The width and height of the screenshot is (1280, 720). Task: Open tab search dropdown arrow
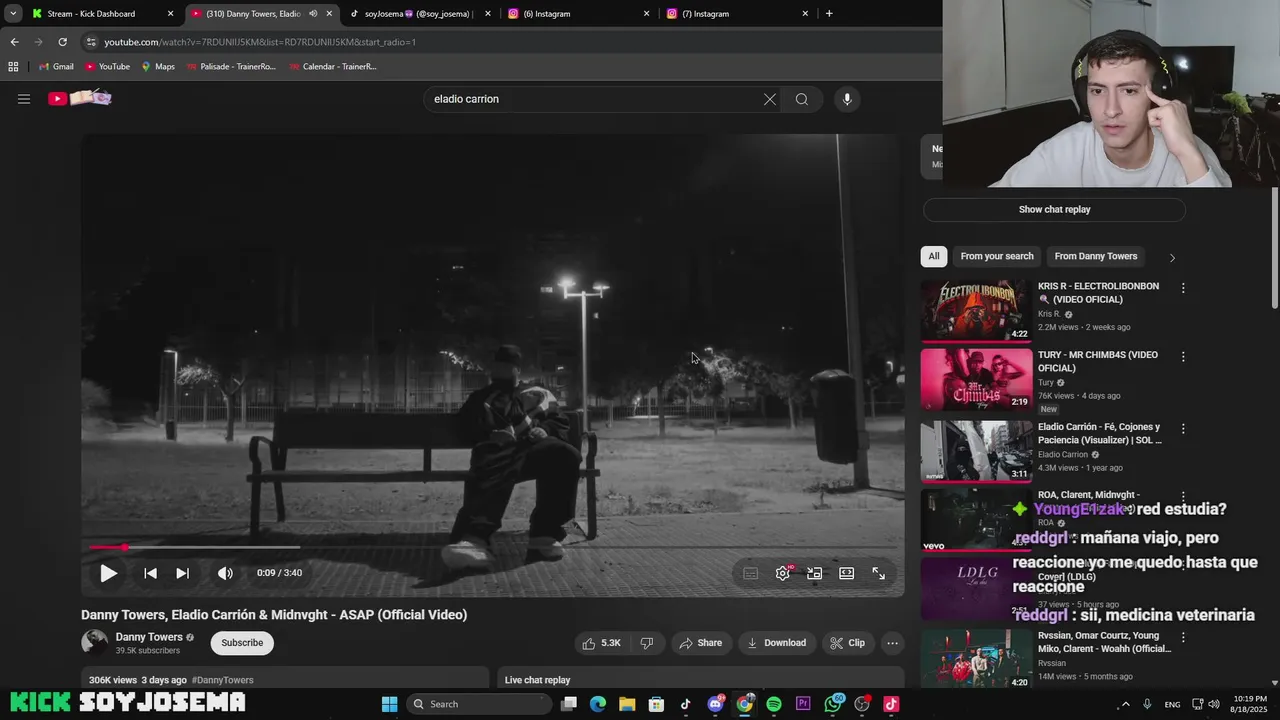tap(13, 14)
